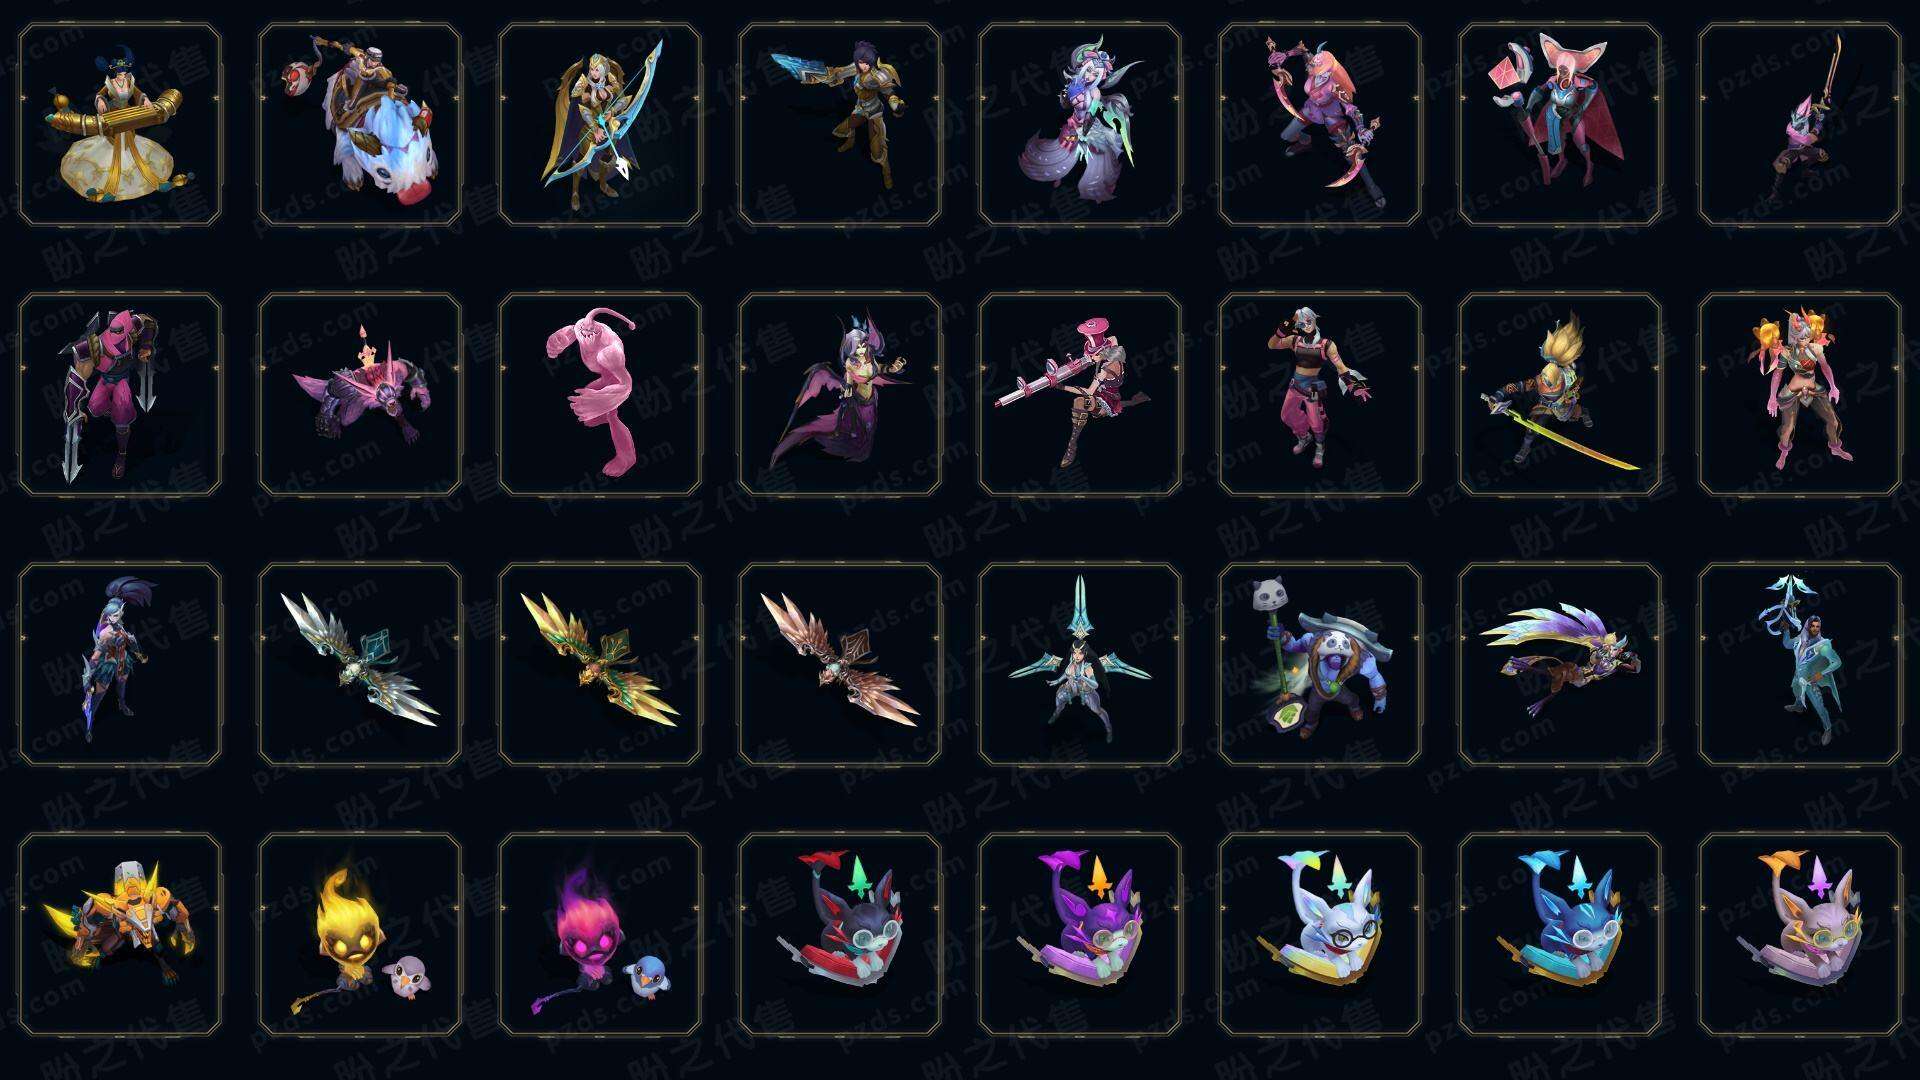This screenshot has height=1080, width=1920.
Task: Open the golden flame spirit little legend
Action: (360, 934)
